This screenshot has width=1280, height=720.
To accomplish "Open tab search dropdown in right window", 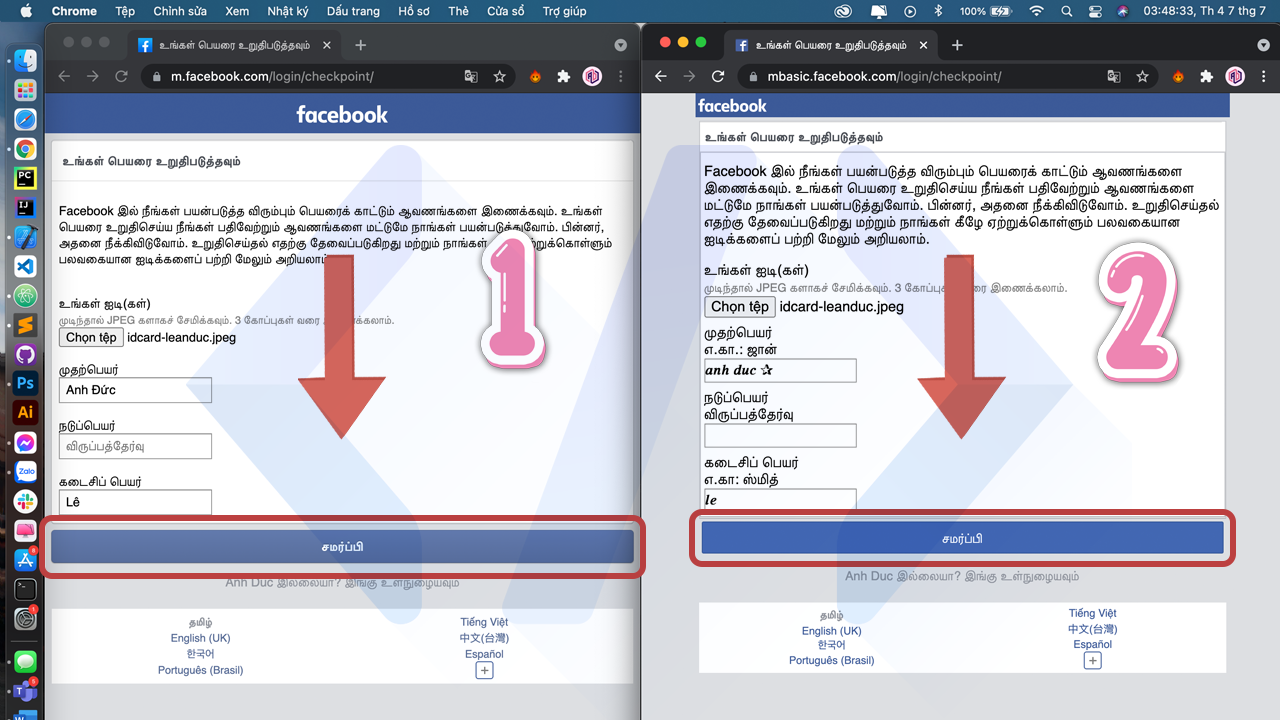I will point(1262,45).
